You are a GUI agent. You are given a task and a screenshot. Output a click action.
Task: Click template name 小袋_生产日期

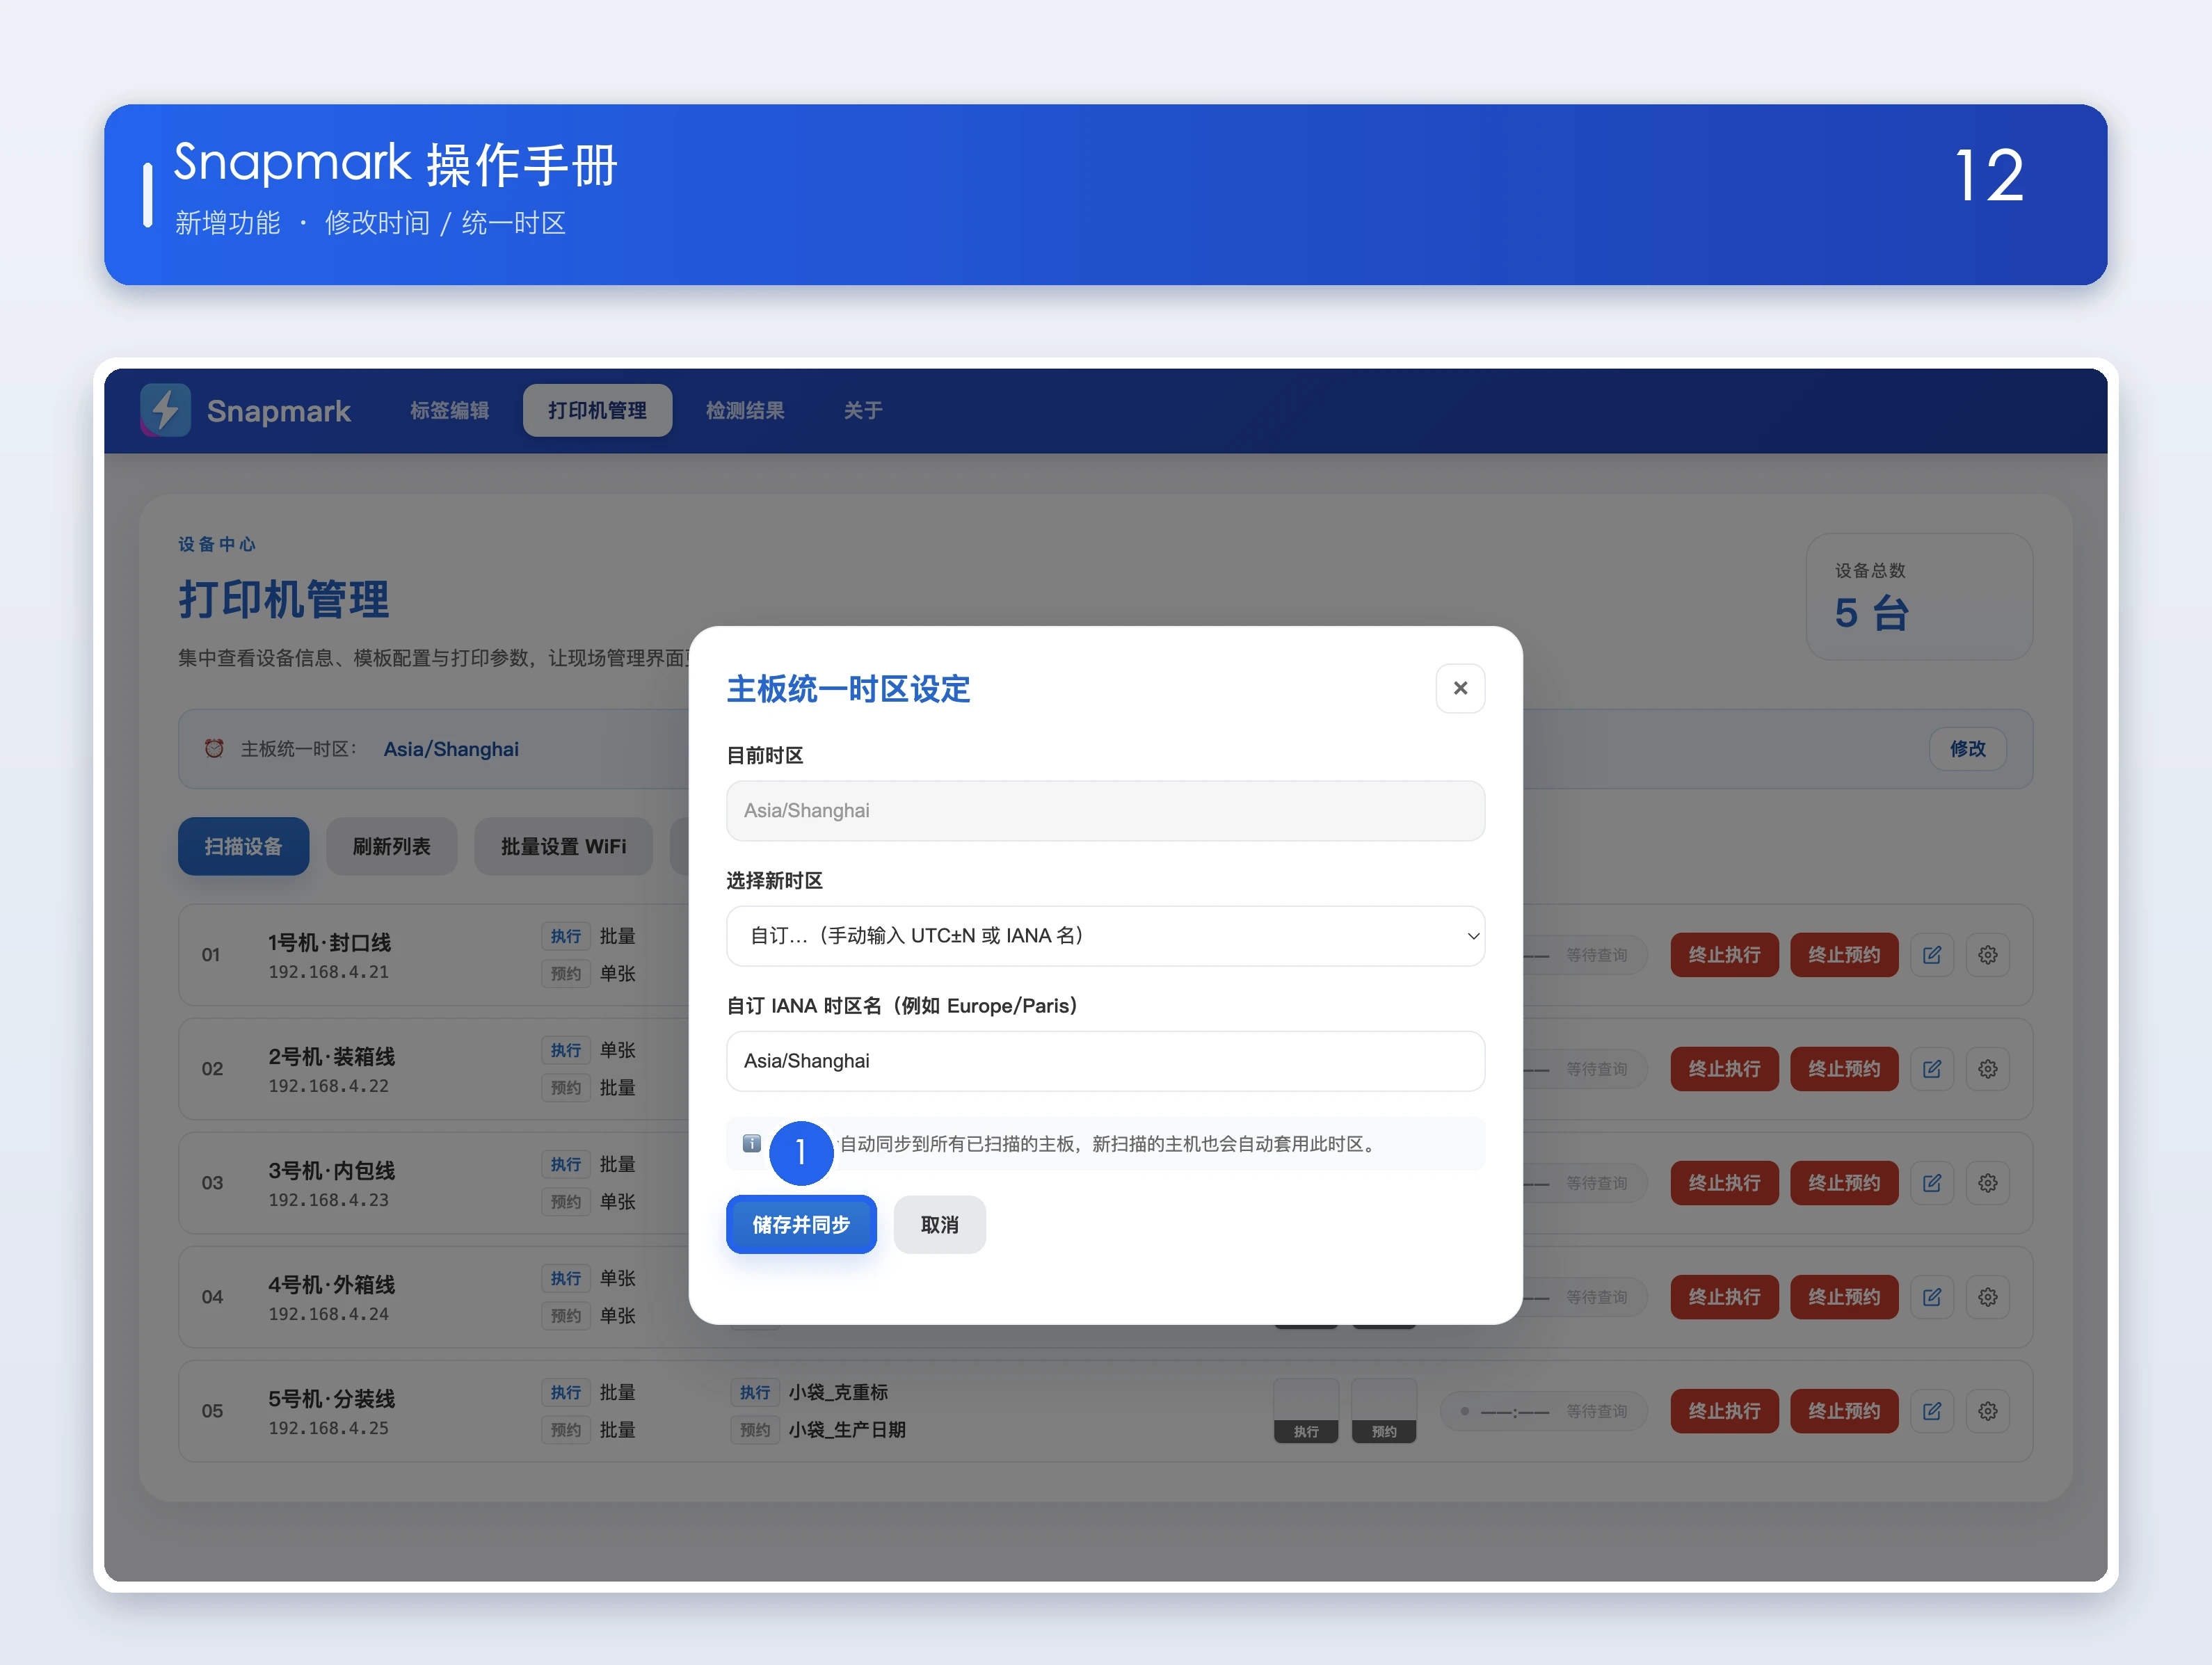(847, 1430)
